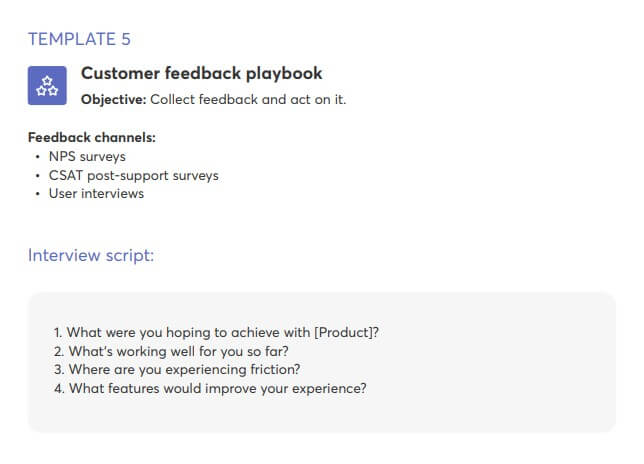644x464 pixels.
Task: Select the "User interviews" bullet item
Action: (96, 193)
